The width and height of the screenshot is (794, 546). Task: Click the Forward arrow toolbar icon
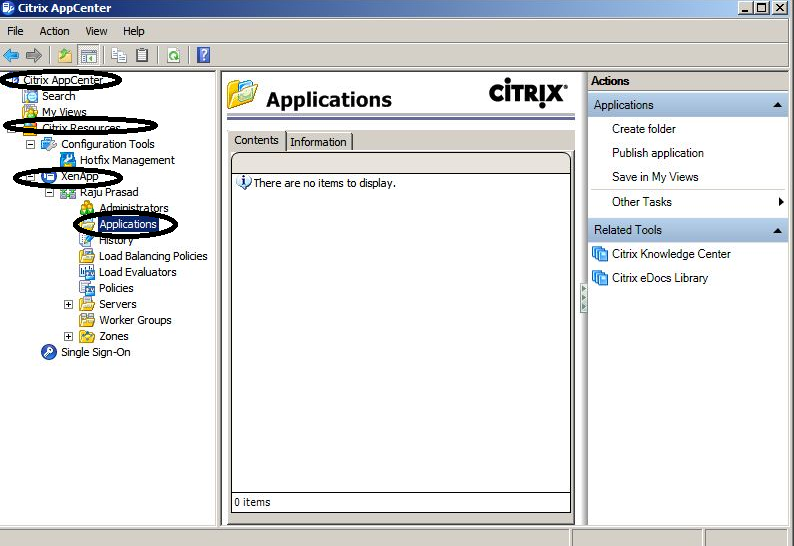tap(34, 55)
